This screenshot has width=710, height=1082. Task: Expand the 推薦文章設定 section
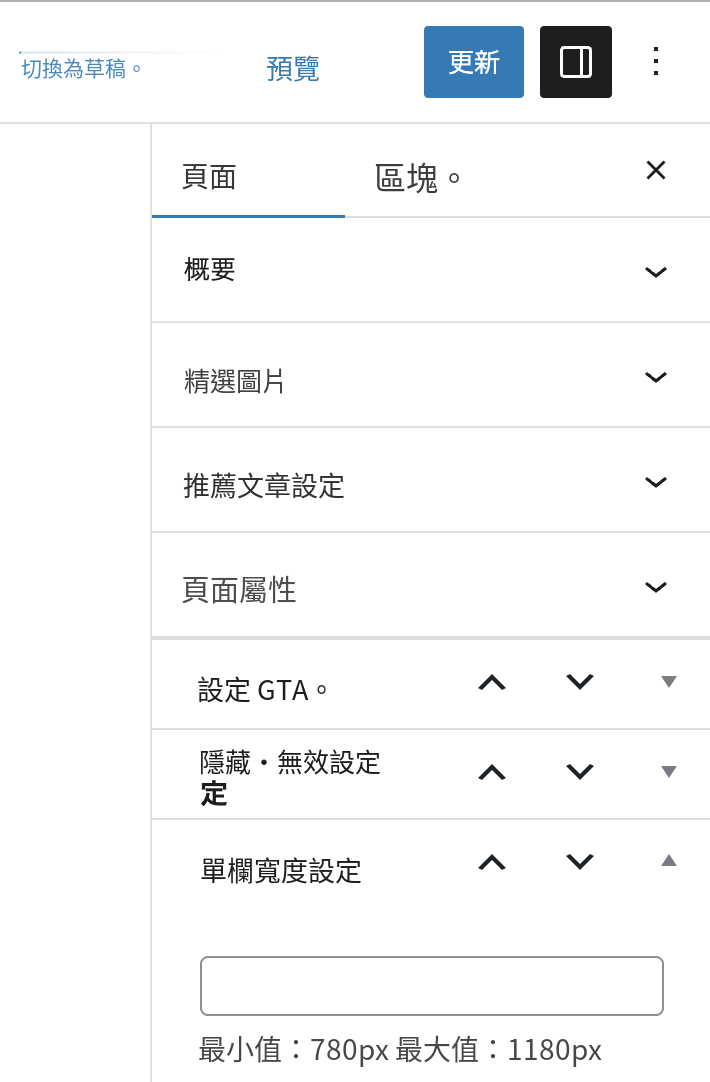click(431, 480)
